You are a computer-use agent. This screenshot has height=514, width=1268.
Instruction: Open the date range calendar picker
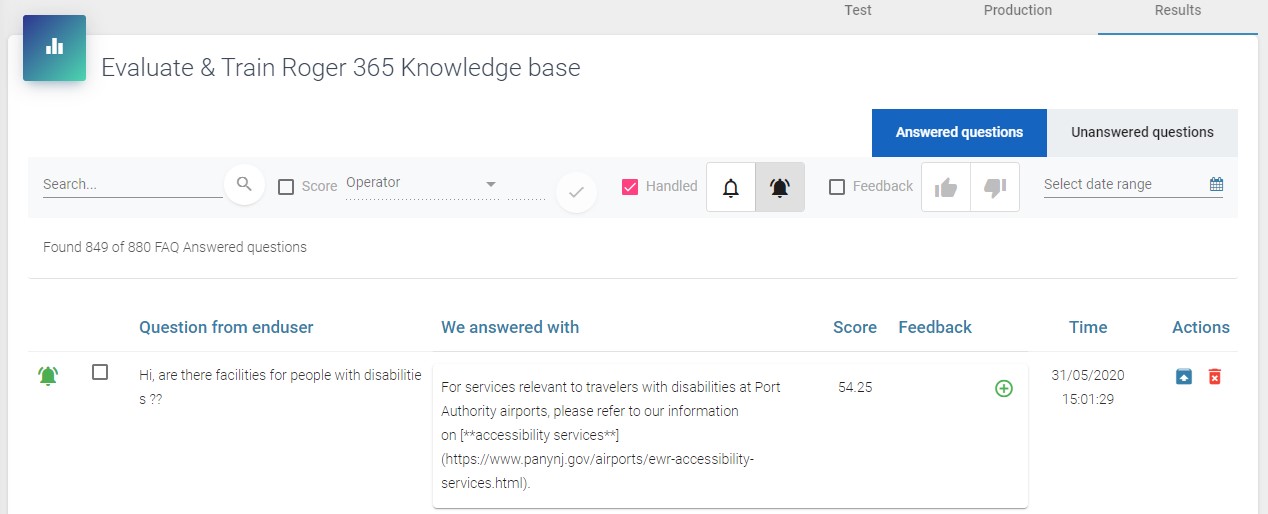(x=1216, y=184)
